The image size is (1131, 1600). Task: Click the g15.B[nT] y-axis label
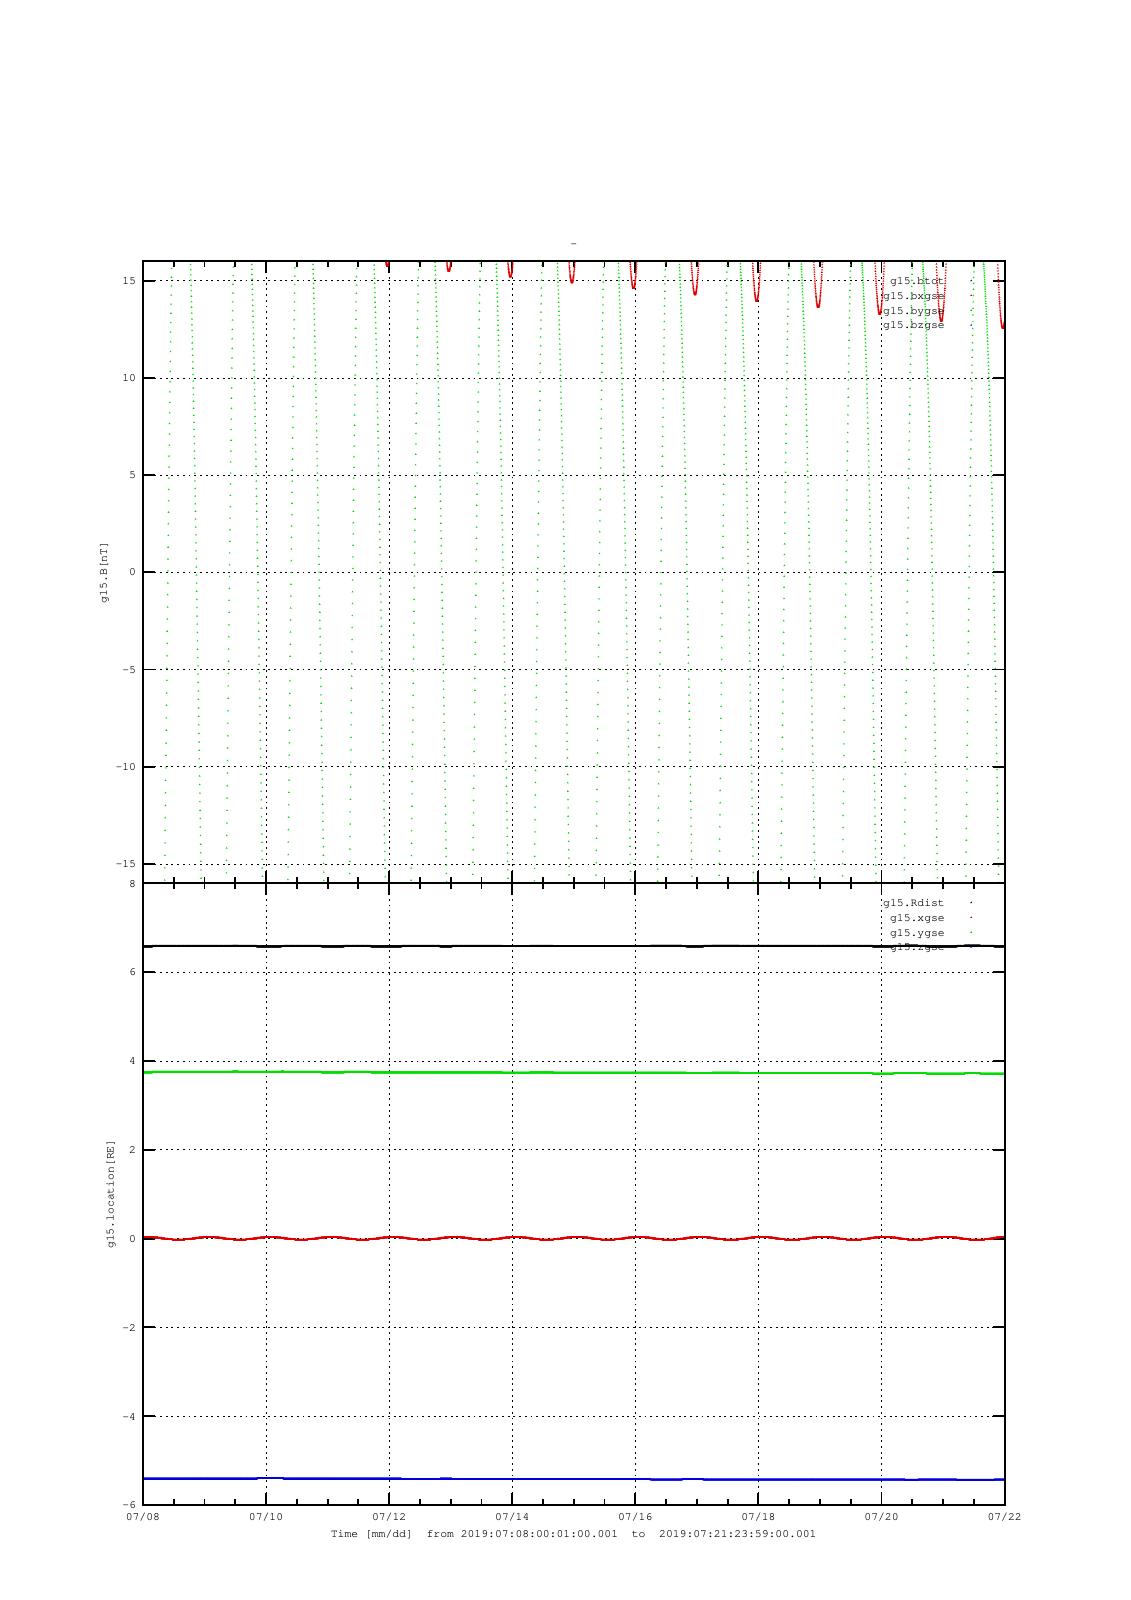click(104, 572)
